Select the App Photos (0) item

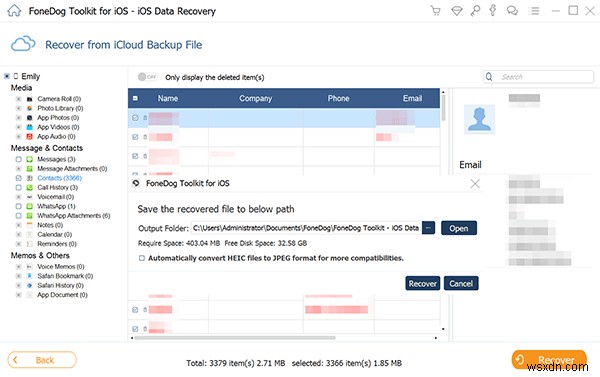point(58,118)
